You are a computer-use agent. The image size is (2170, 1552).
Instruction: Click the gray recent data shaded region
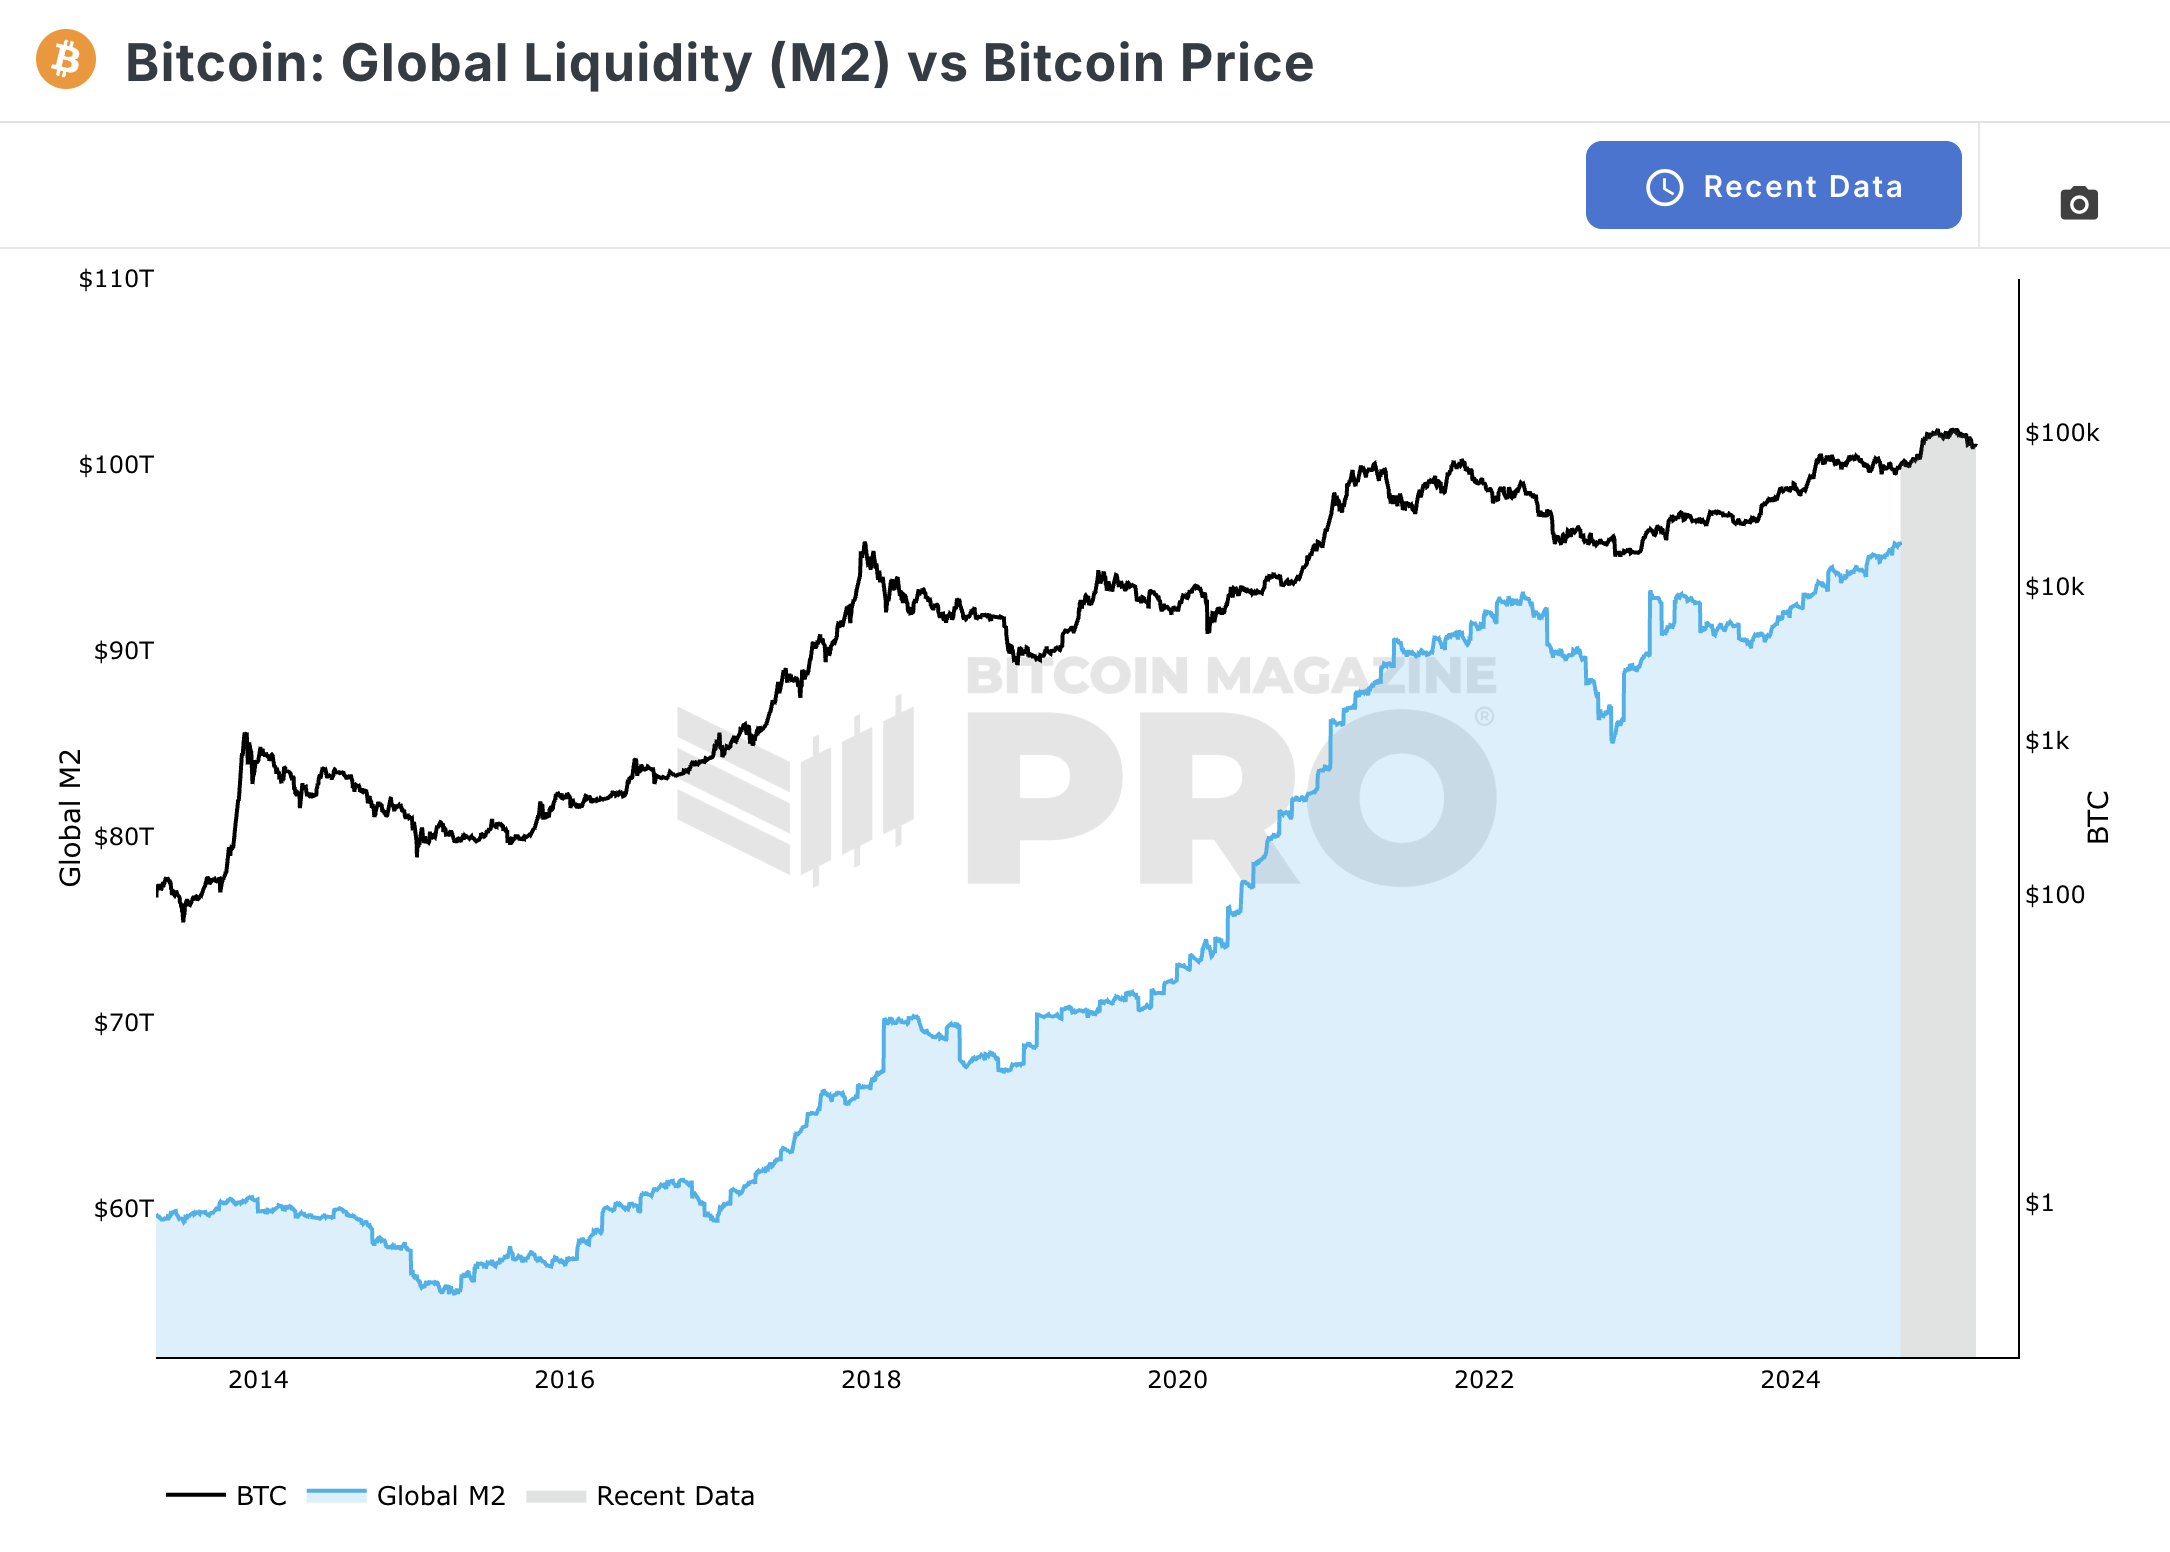(x=1938, y=900)
